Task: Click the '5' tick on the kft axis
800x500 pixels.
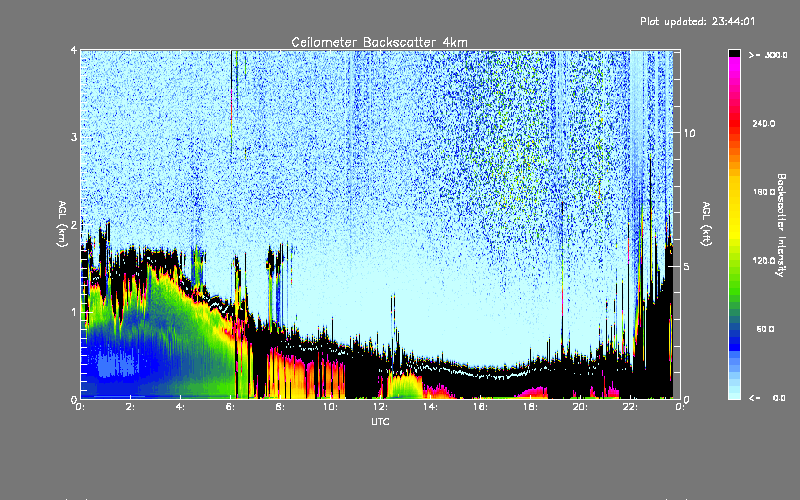Action: [687, 266]
